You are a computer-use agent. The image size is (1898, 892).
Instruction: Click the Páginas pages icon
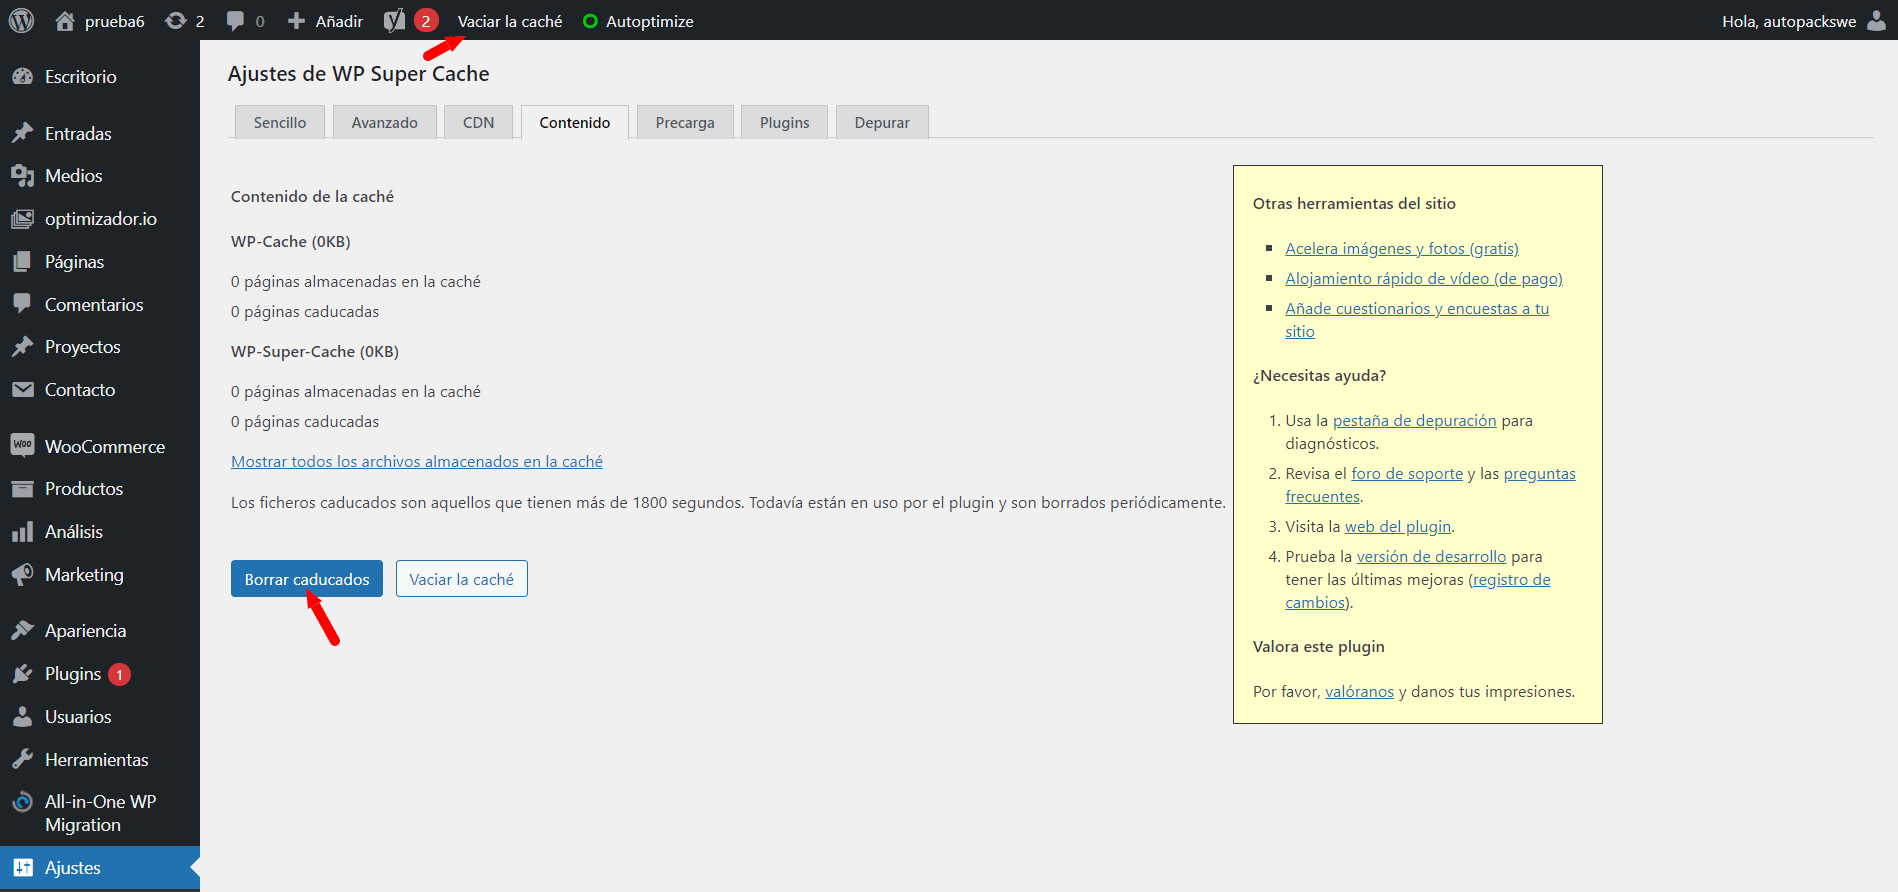tap(23, 262)
